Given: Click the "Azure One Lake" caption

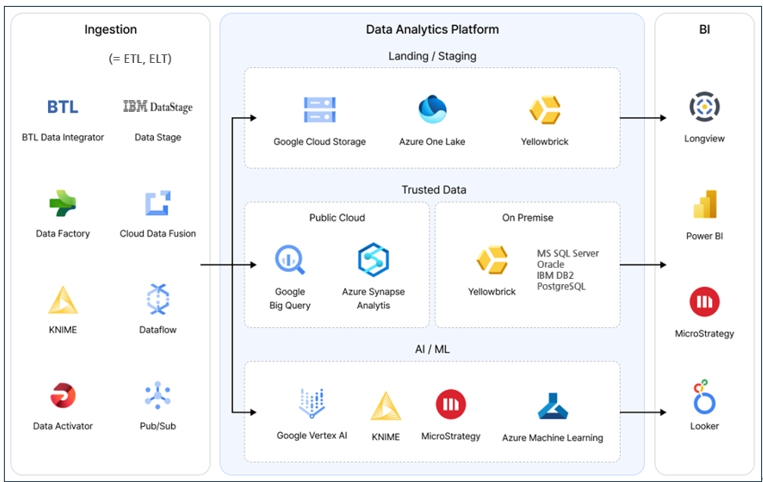Looking at the screenshot, I should [432, 142].
